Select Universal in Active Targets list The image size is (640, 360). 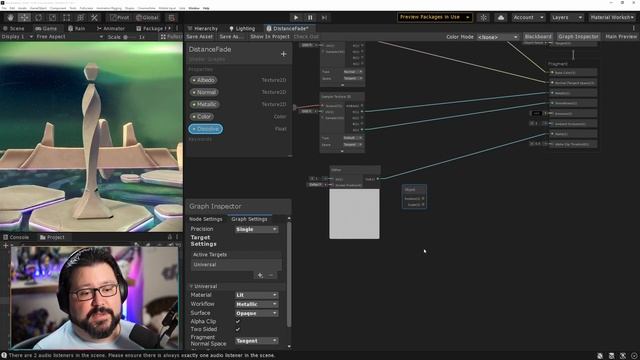pos(236,265)
